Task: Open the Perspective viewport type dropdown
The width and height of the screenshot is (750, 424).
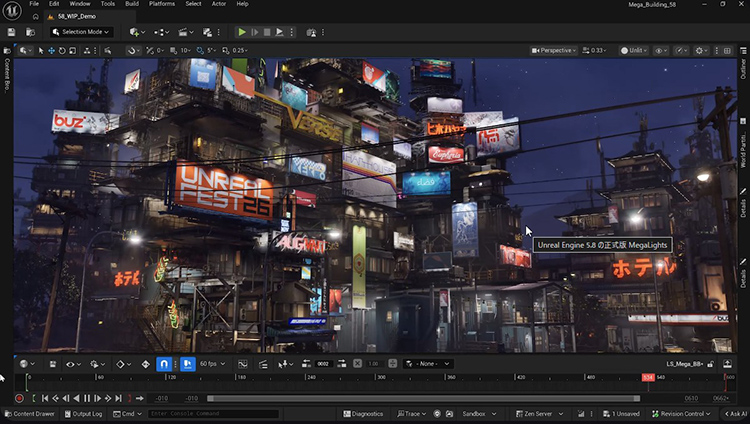Action: click(x=553, y=50)
